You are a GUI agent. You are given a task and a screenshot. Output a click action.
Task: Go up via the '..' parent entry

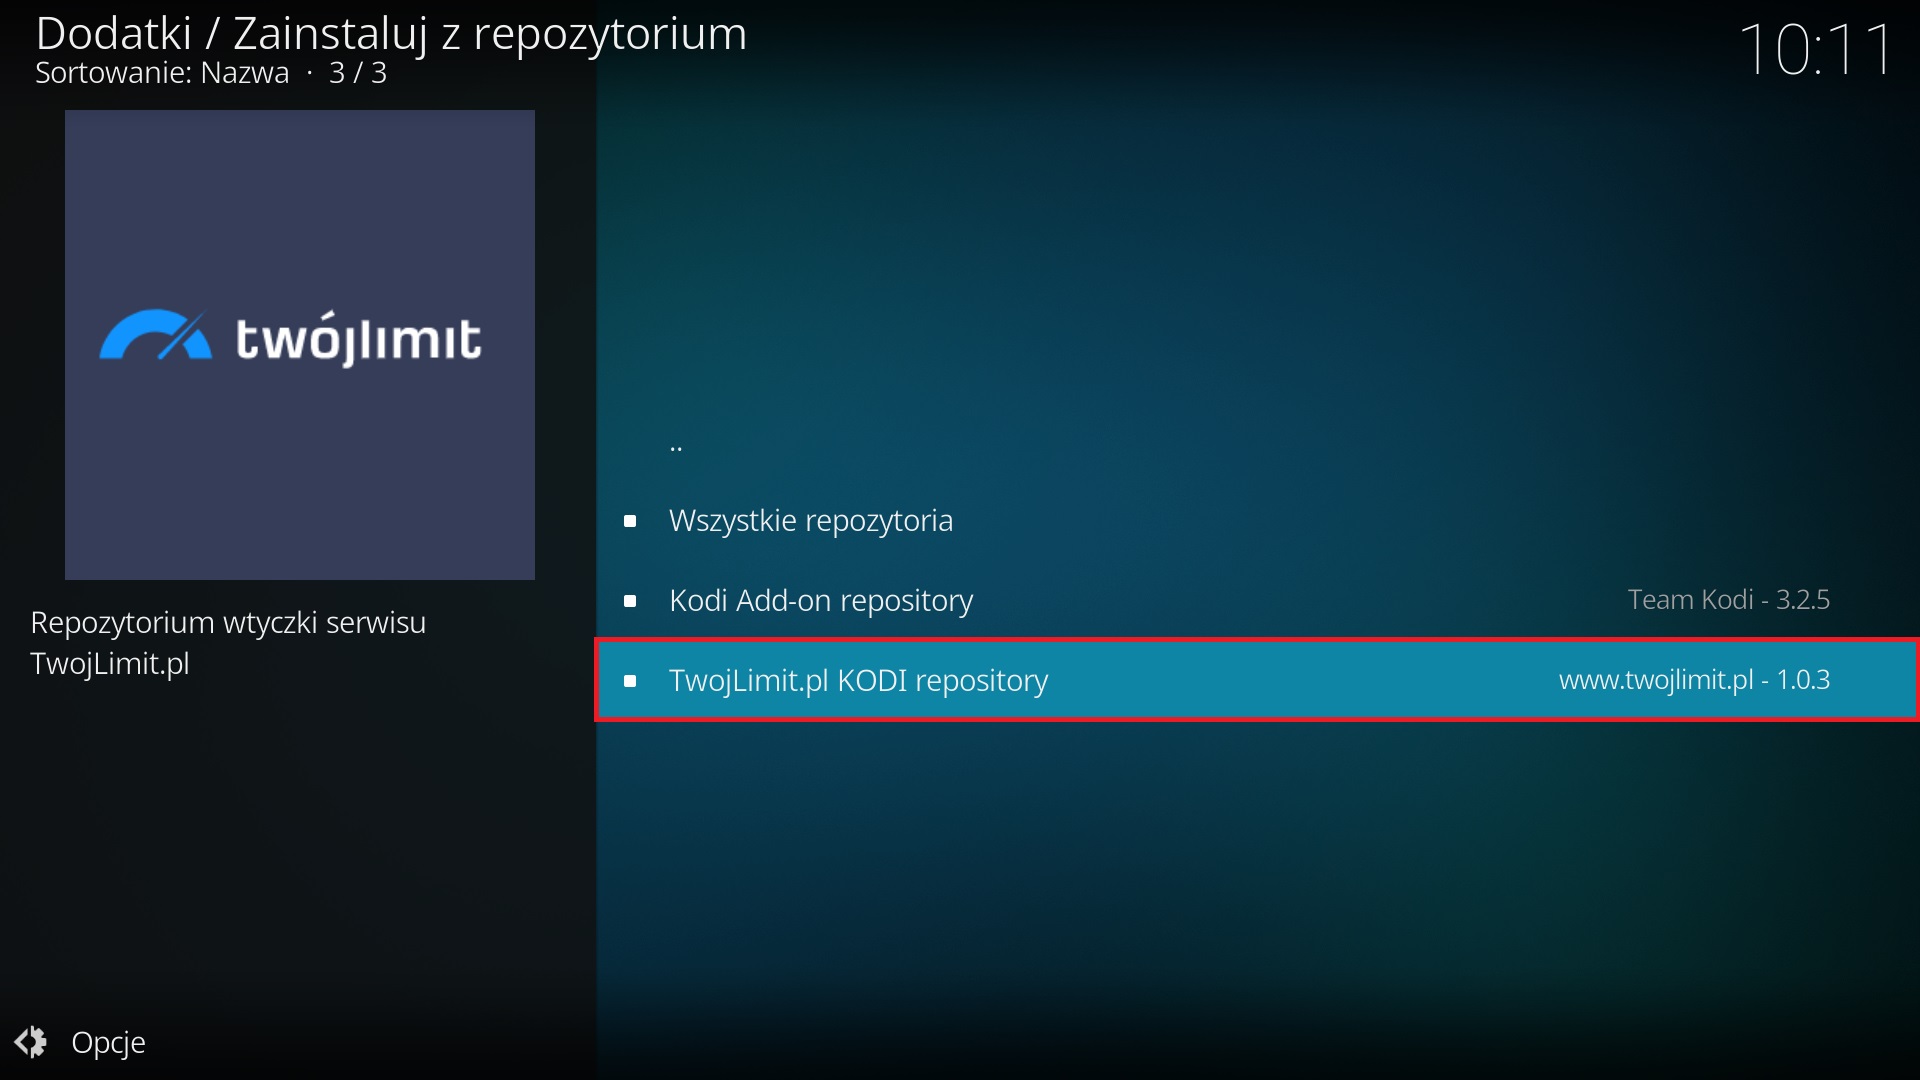(x=1256, y=441)
